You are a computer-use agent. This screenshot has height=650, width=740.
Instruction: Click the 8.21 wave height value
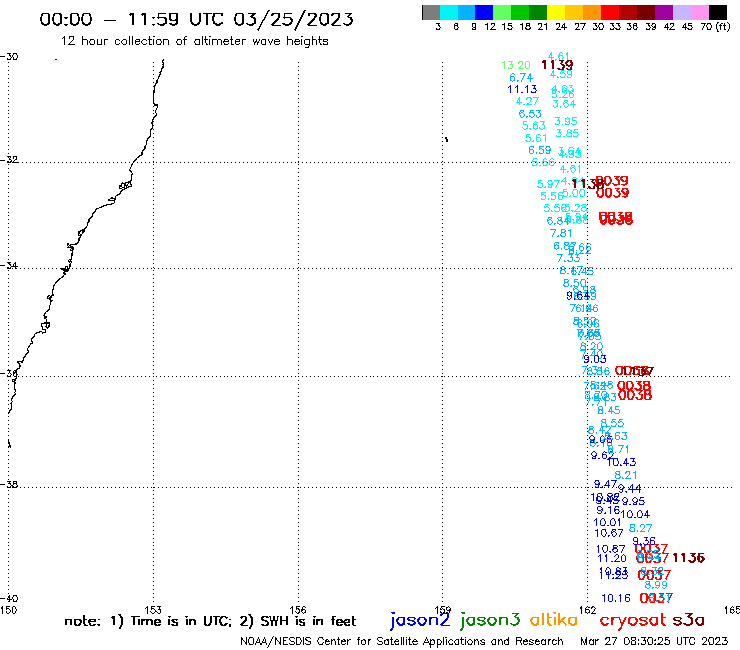(x=626, y=475)
